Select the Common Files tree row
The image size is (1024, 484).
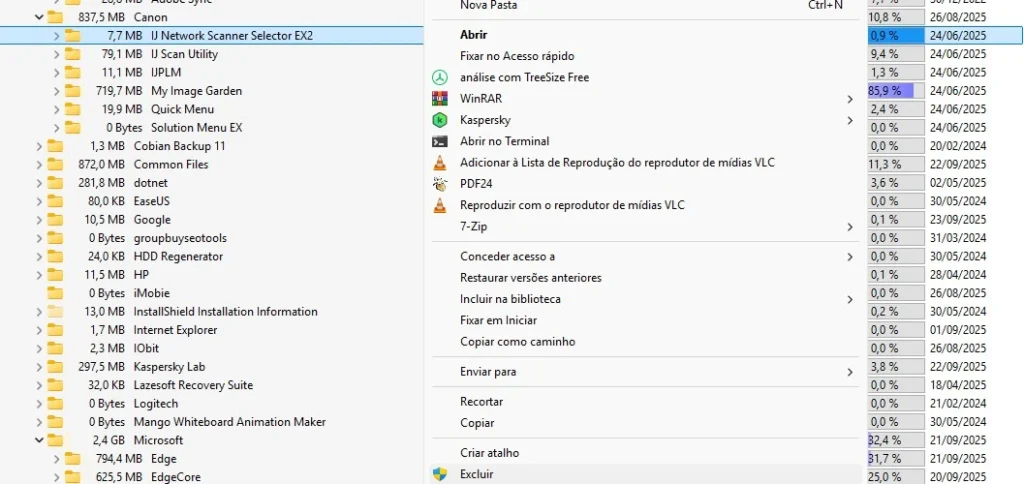coord(171,164)
